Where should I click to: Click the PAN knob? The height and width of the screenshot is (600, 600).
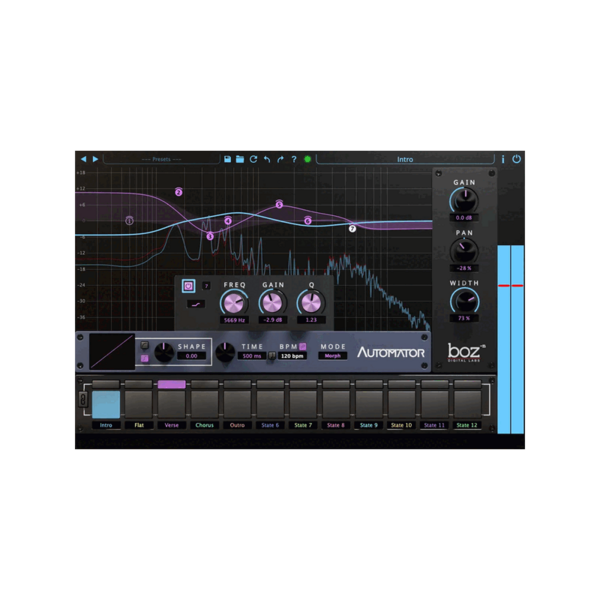pyautogui.click(x=465, y=251)
